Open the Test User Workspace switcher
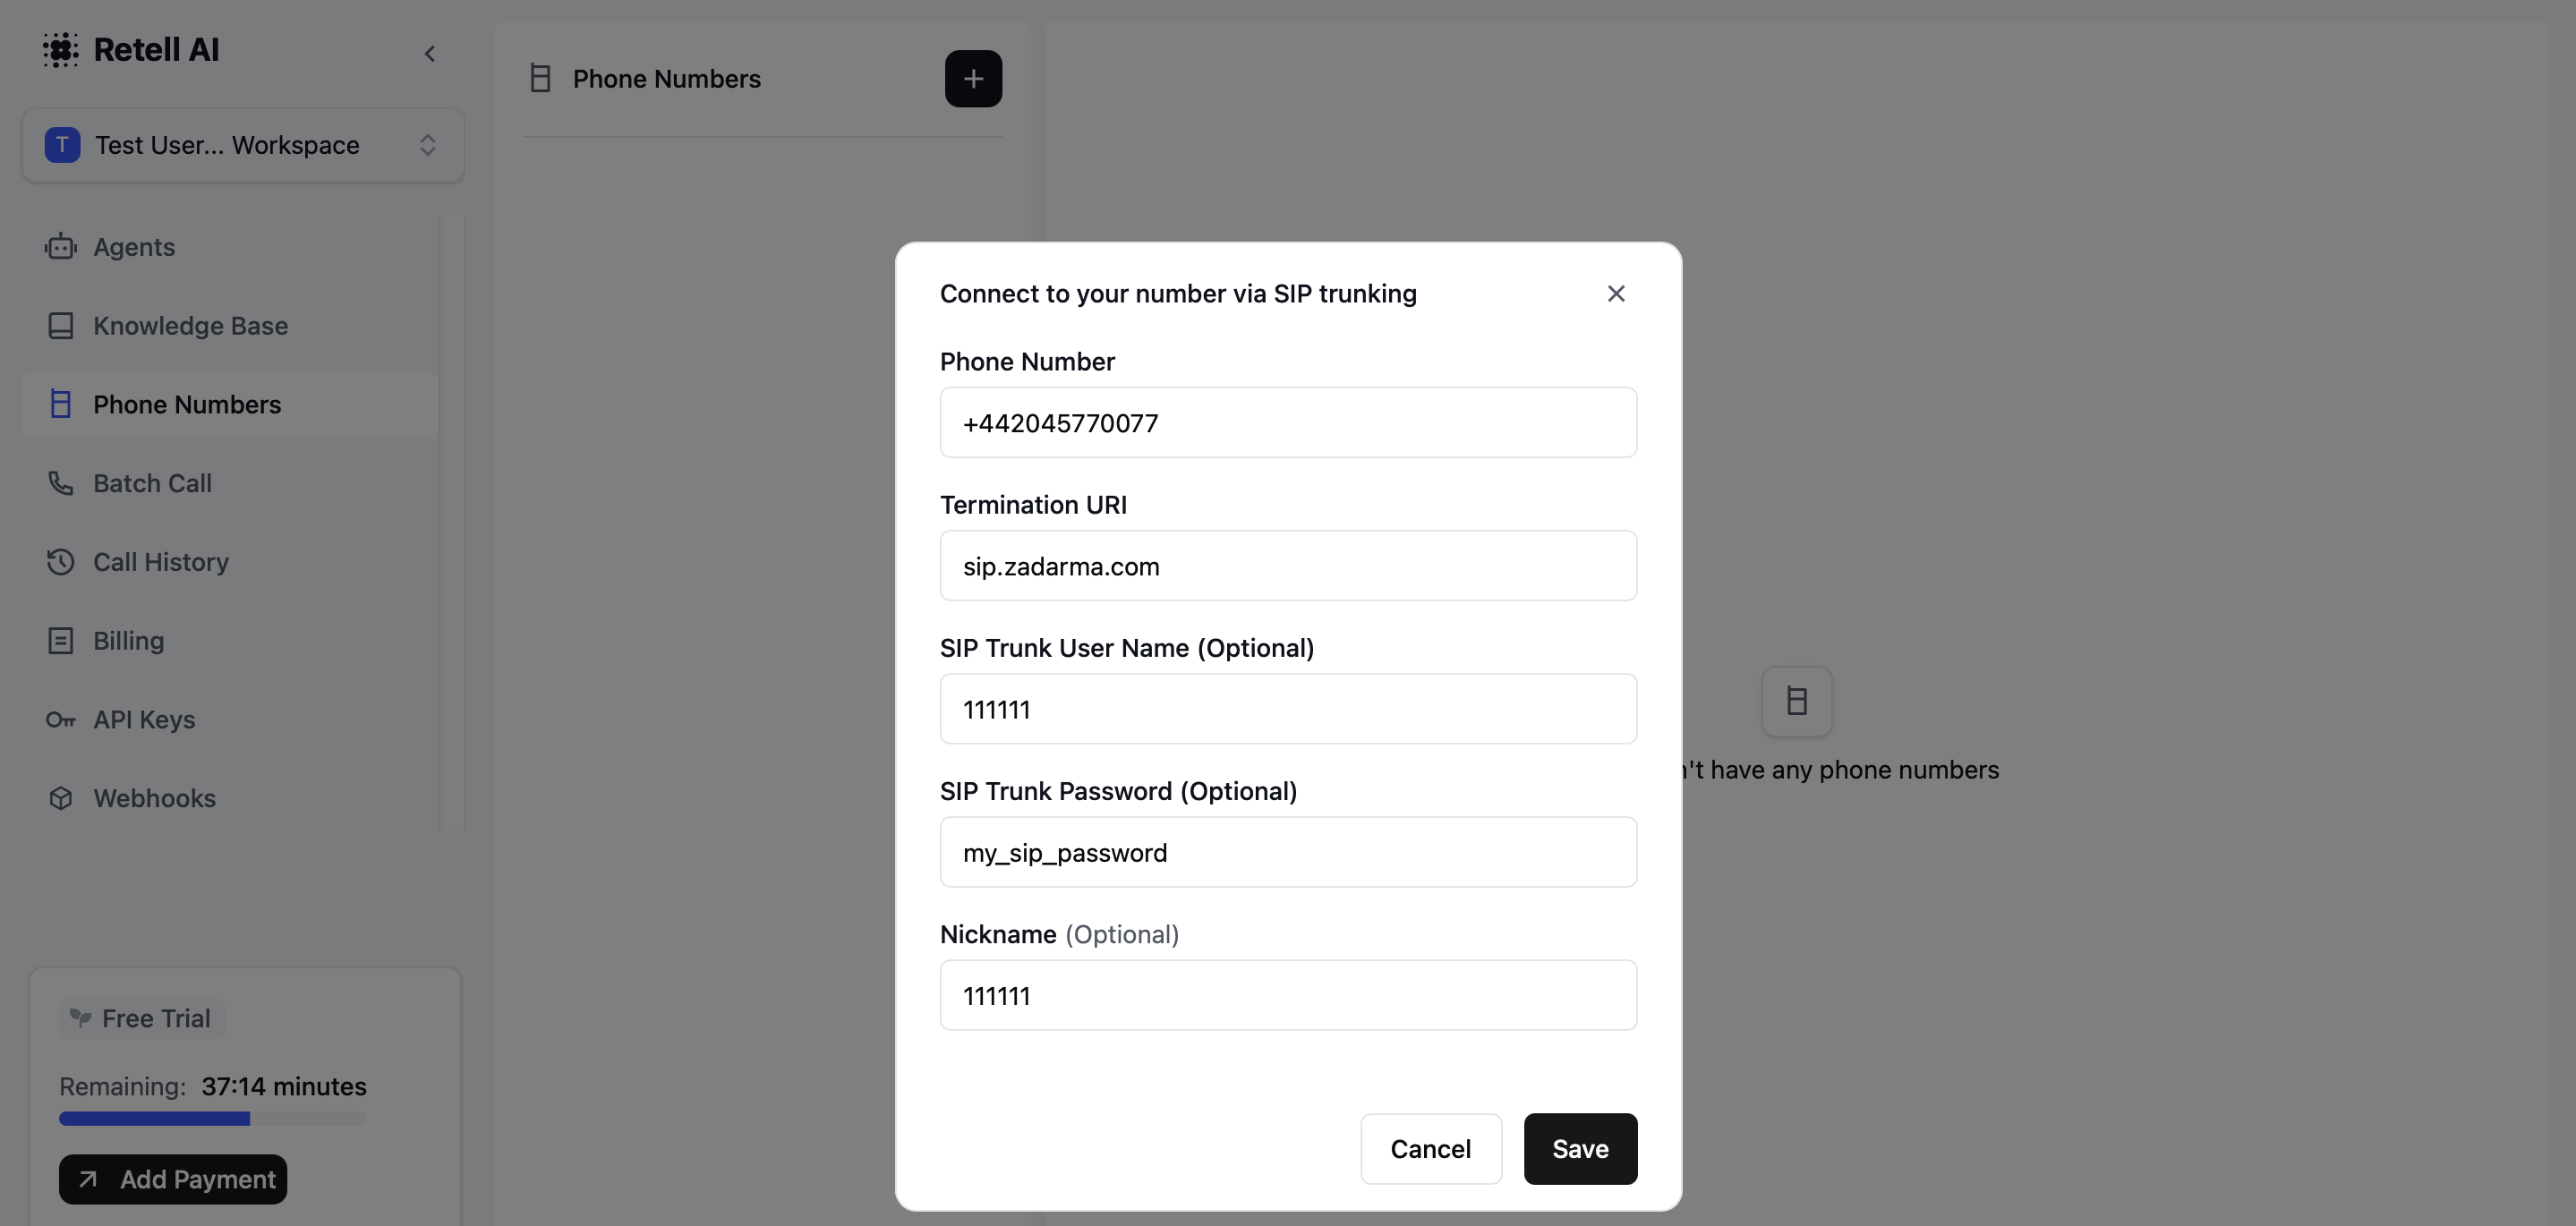This screenshot has height=1226, width=2576. pos(243,145)
